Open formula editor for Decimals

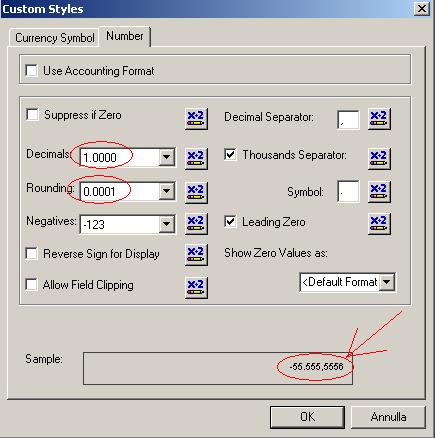pos(196,158)
